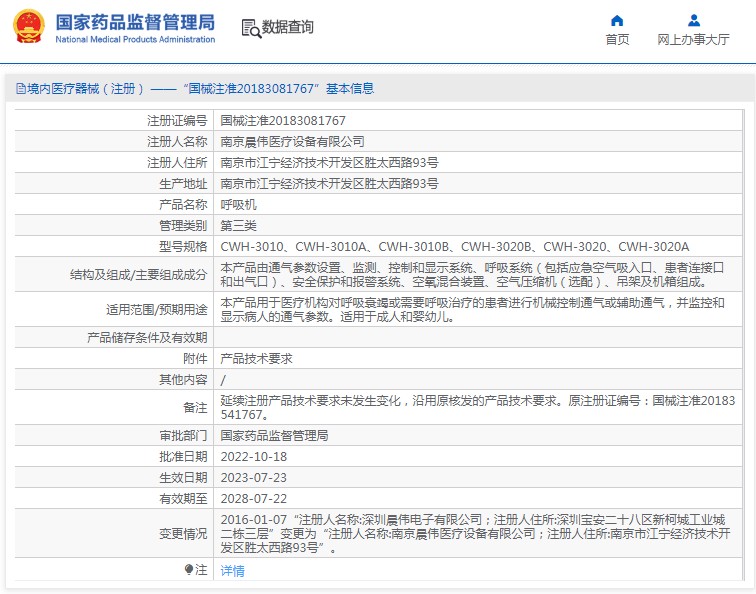Open the 详情 details link

click(x=232, y=571)
